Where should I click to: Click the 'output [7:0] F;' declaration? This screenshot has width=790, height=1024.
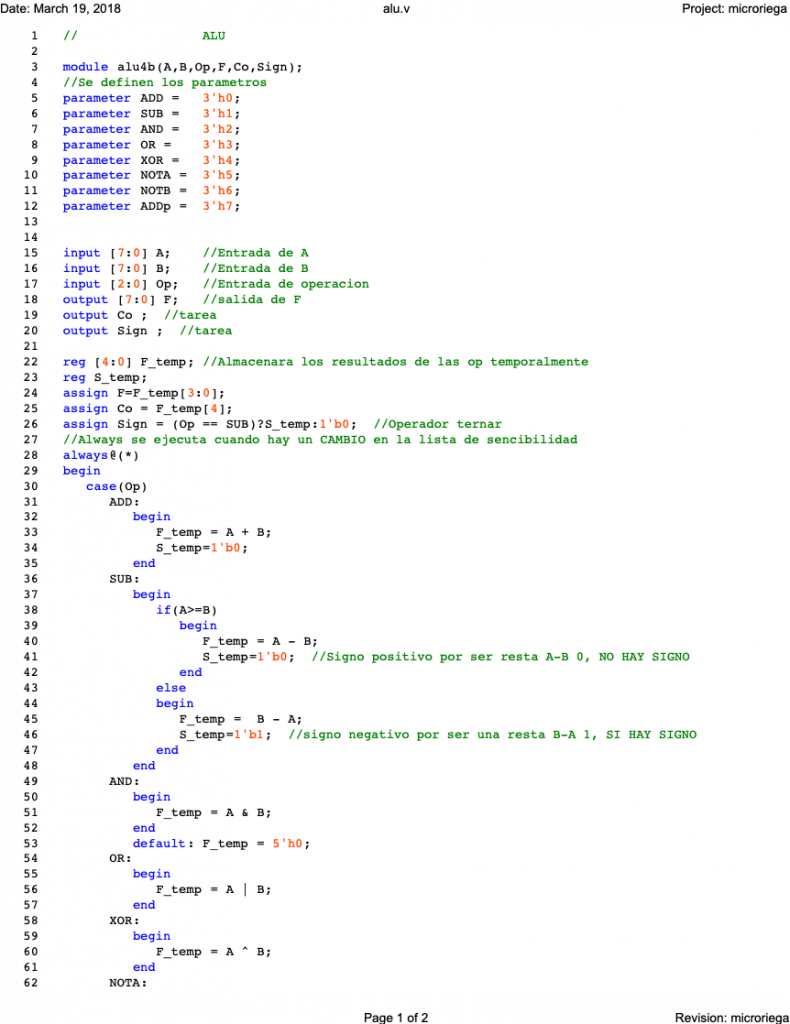click(120, 300)
